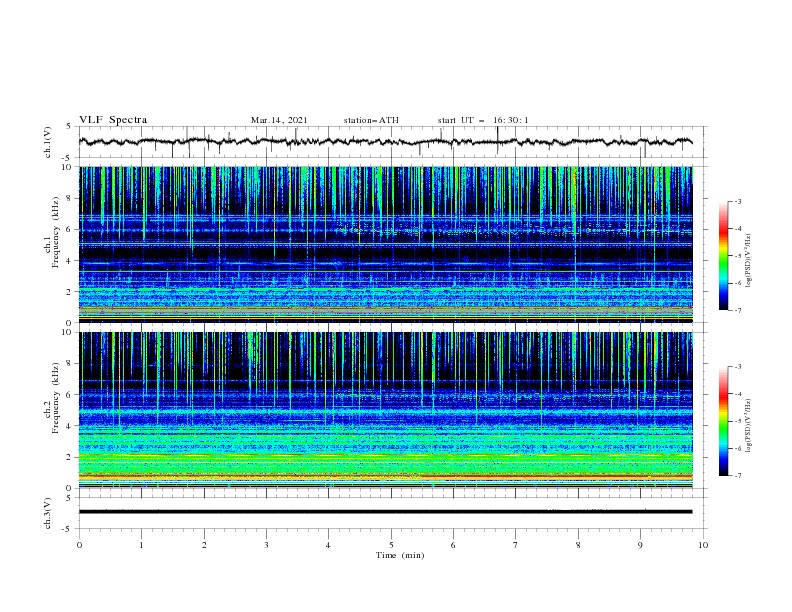Click the "10" kHz tick on ch.2 frequency axis
The height and width of the screenshot is (612, 792).
click(x=68, y=332)
